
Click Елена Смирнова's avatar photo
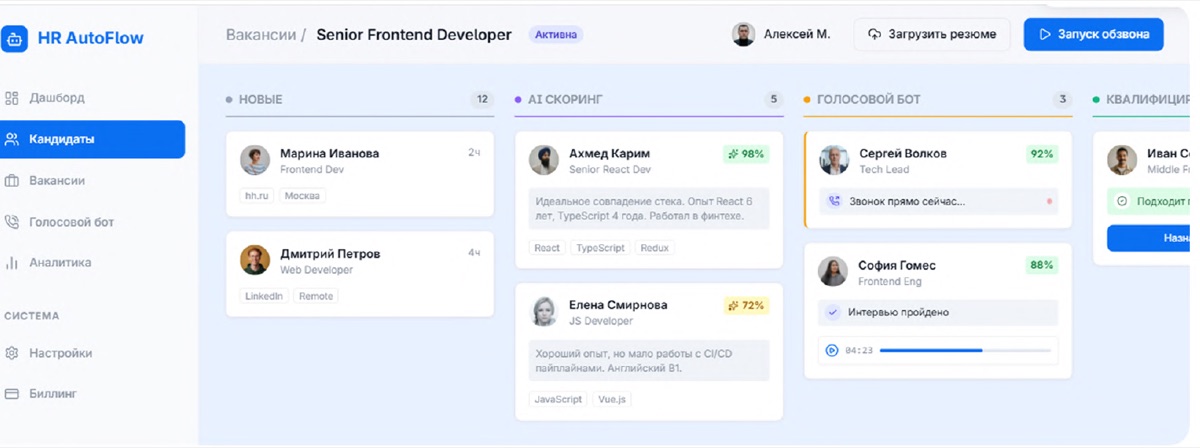click(x=544, y=311)
